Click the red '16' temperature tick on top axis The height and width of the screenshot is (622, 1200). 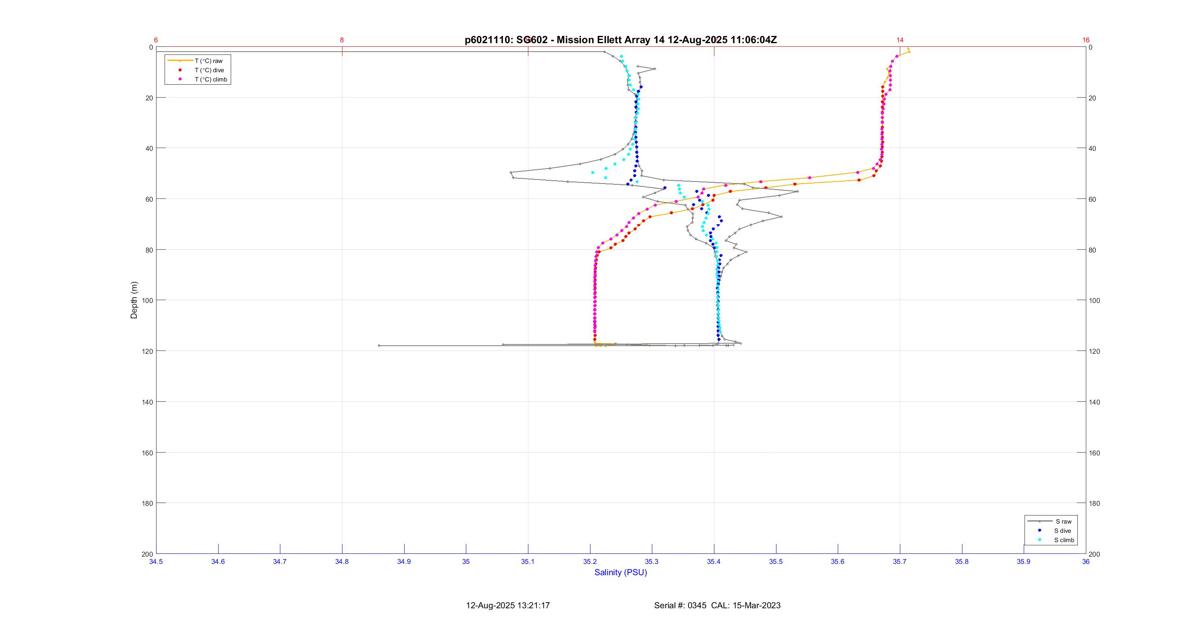click(1086, 40)
